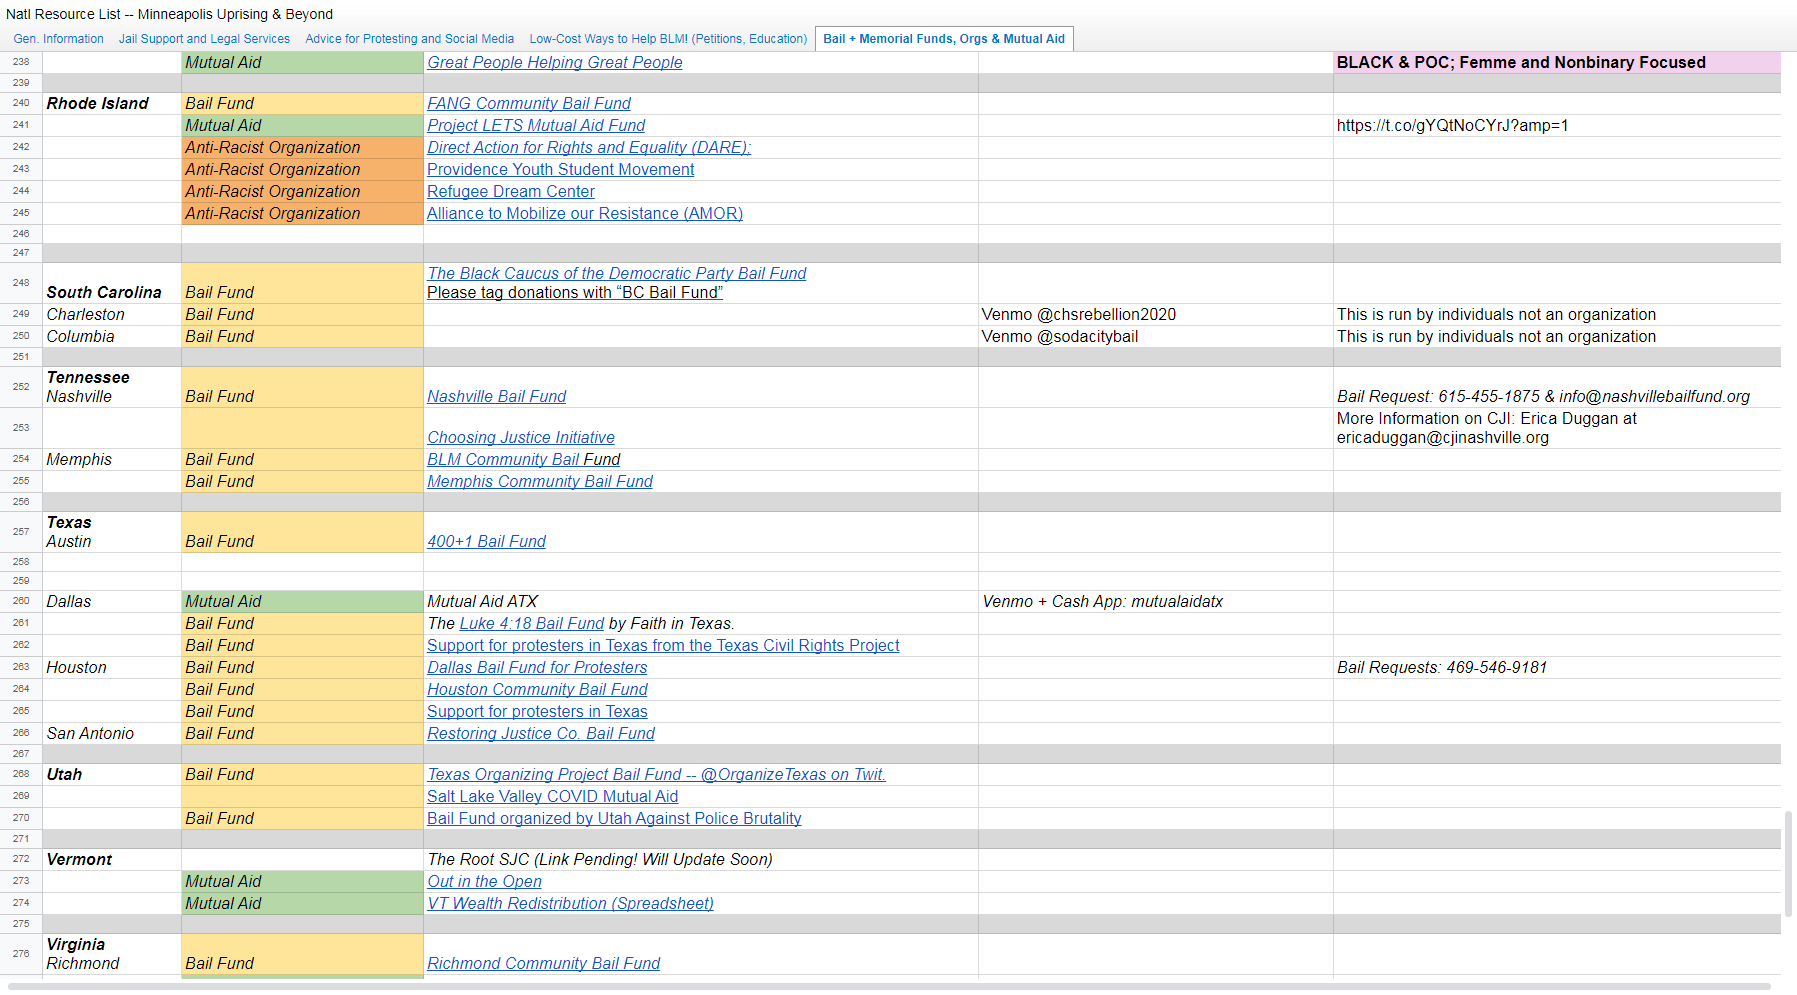The height and width of the screenshot is (995, 1797).
Task: Click the Venmo @sodacitybail cell
Action: point(1155,336)
